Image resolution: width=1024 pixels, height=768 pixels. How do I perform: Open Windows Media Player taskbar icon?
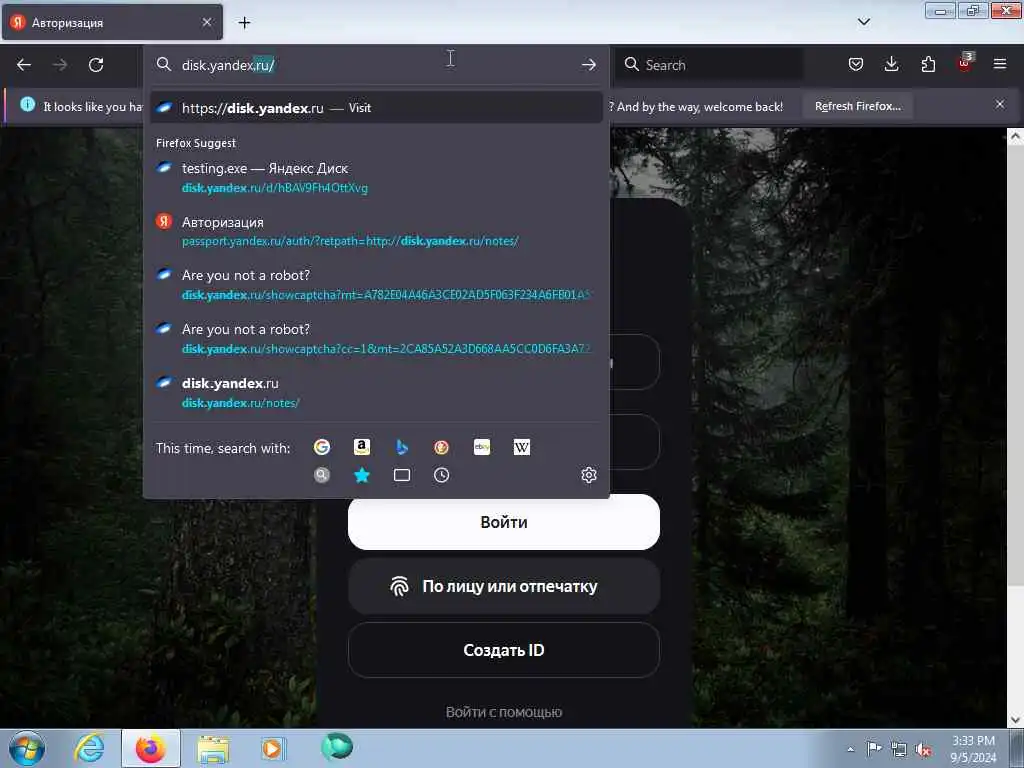point(272,748)
